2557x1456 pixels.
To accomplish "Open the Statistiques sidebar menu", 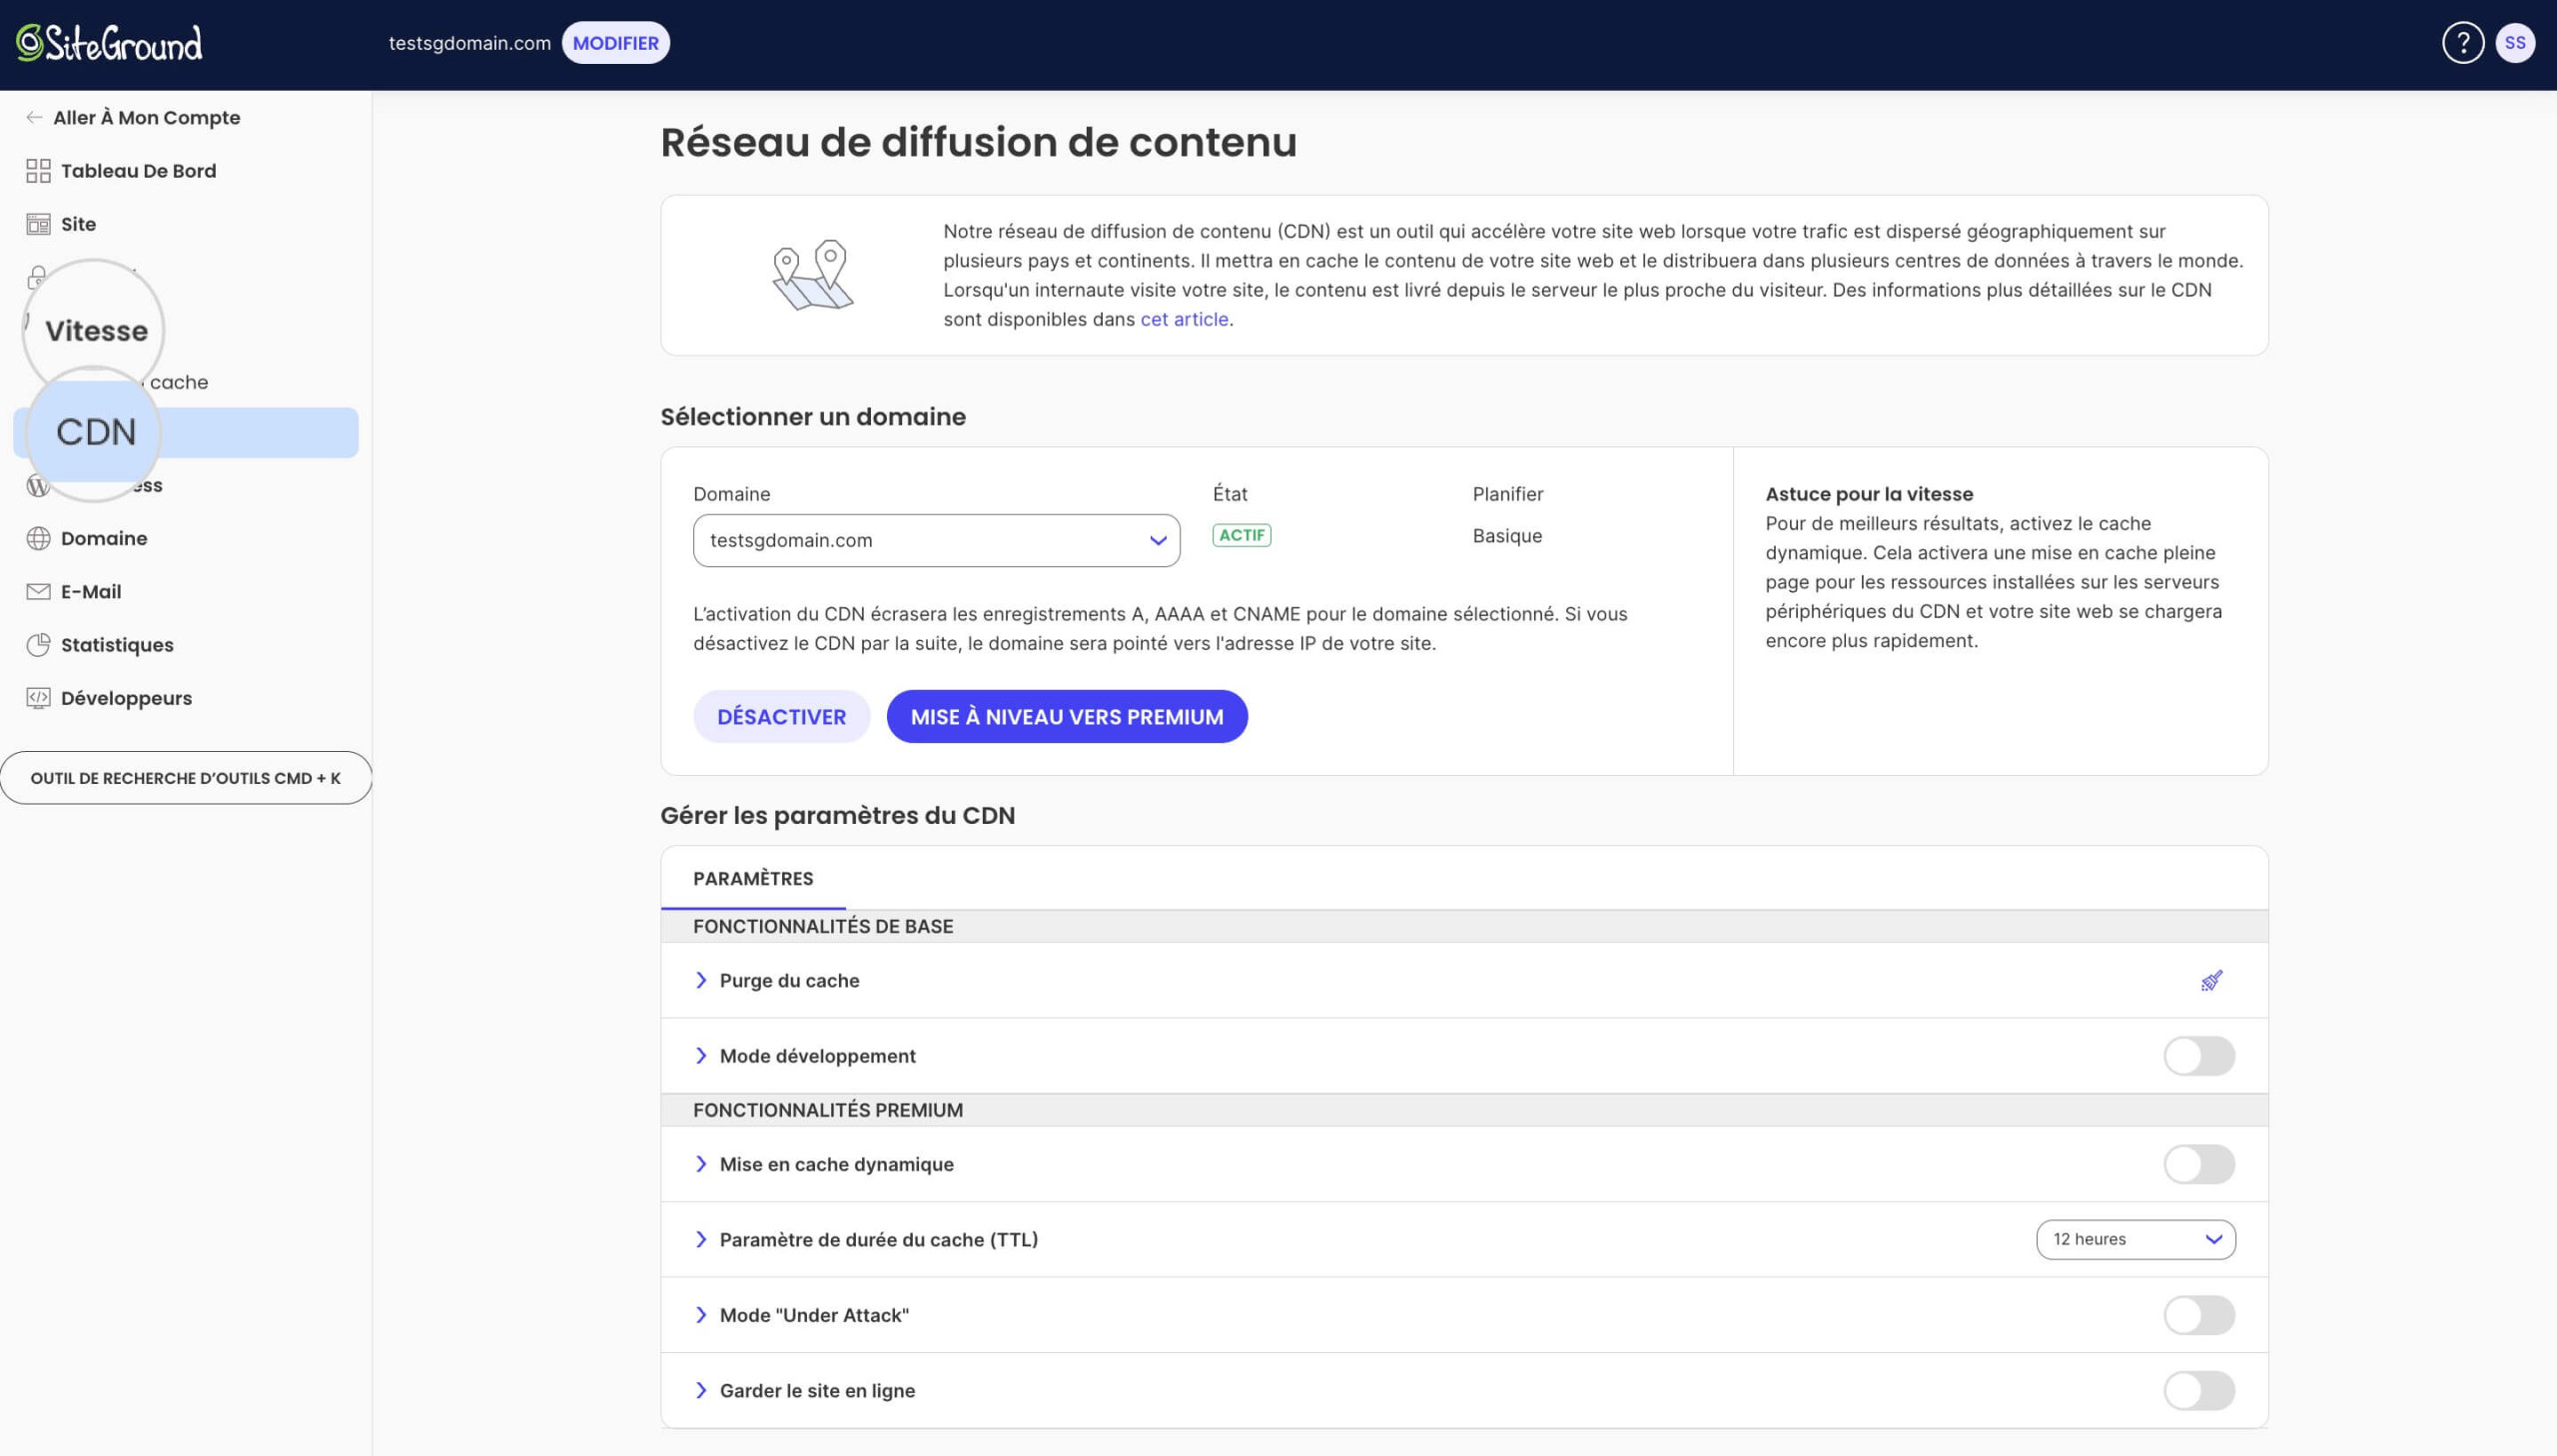I will point(117,645).
